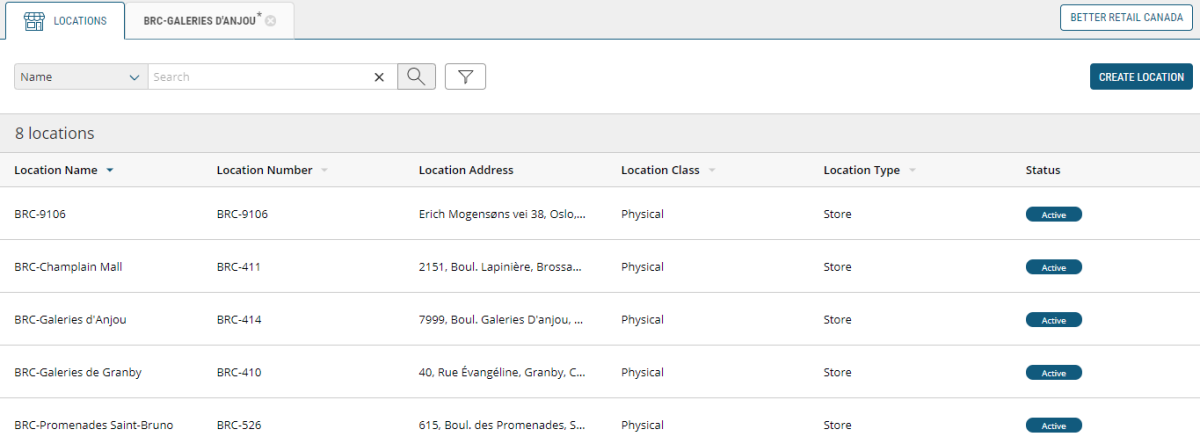
Task: Close the BRC-Galeries d'Anjou tab
Action: 271,21
